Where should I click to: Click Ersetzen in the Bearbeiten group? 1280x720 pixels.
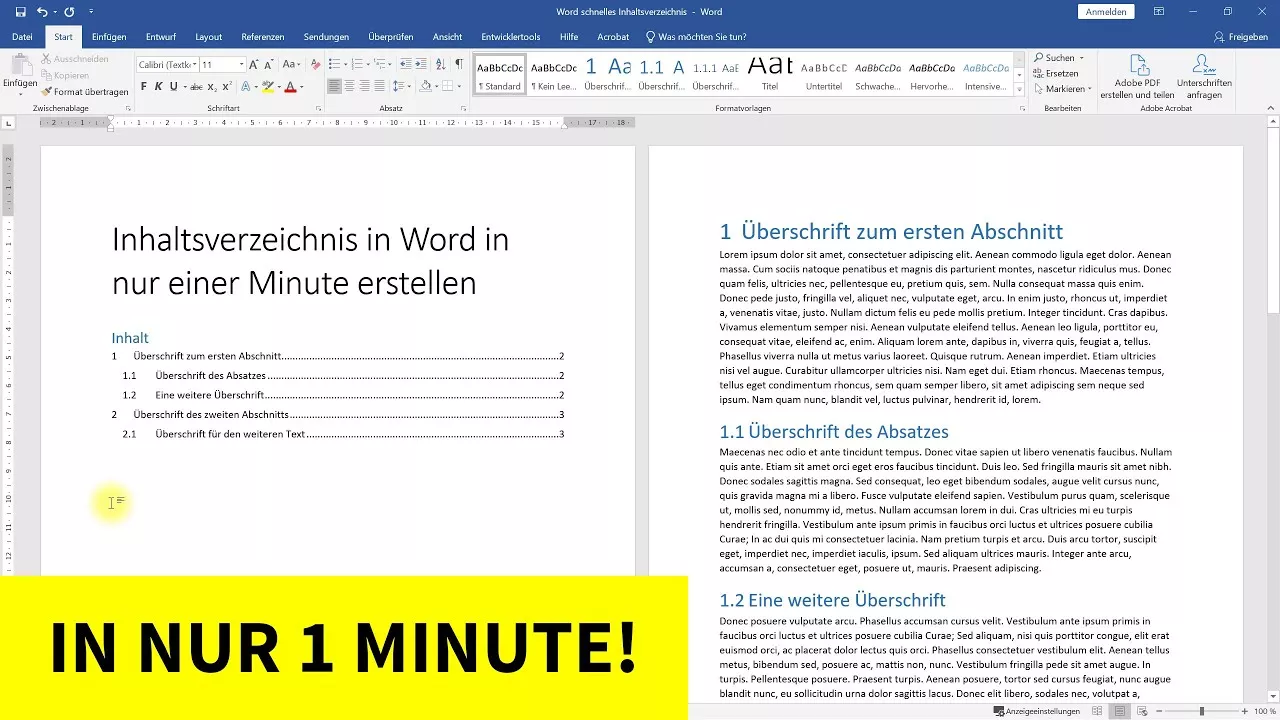[1058, 72]
